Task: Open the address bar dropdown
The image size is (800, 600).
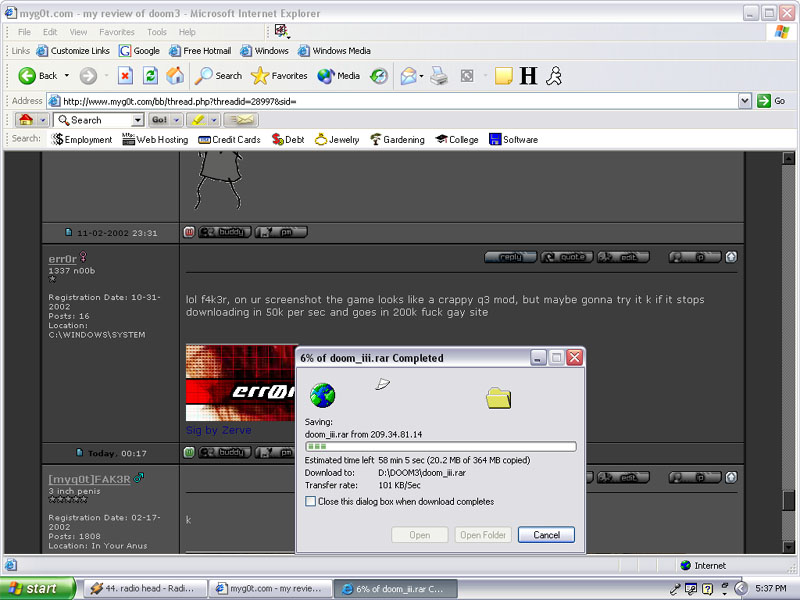Action: pyautogui.click(x=745, y=101)
